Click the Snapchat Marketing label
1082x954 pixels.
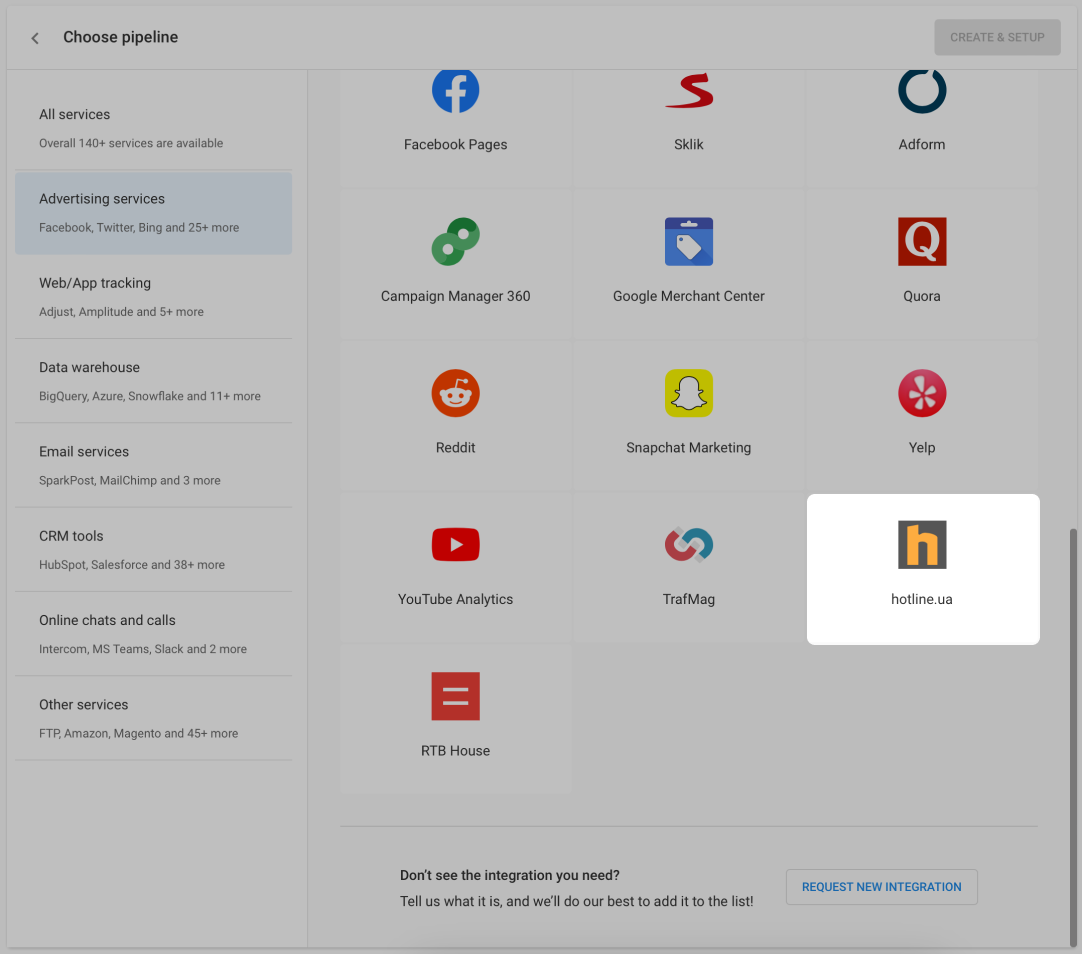coord(689,448)
